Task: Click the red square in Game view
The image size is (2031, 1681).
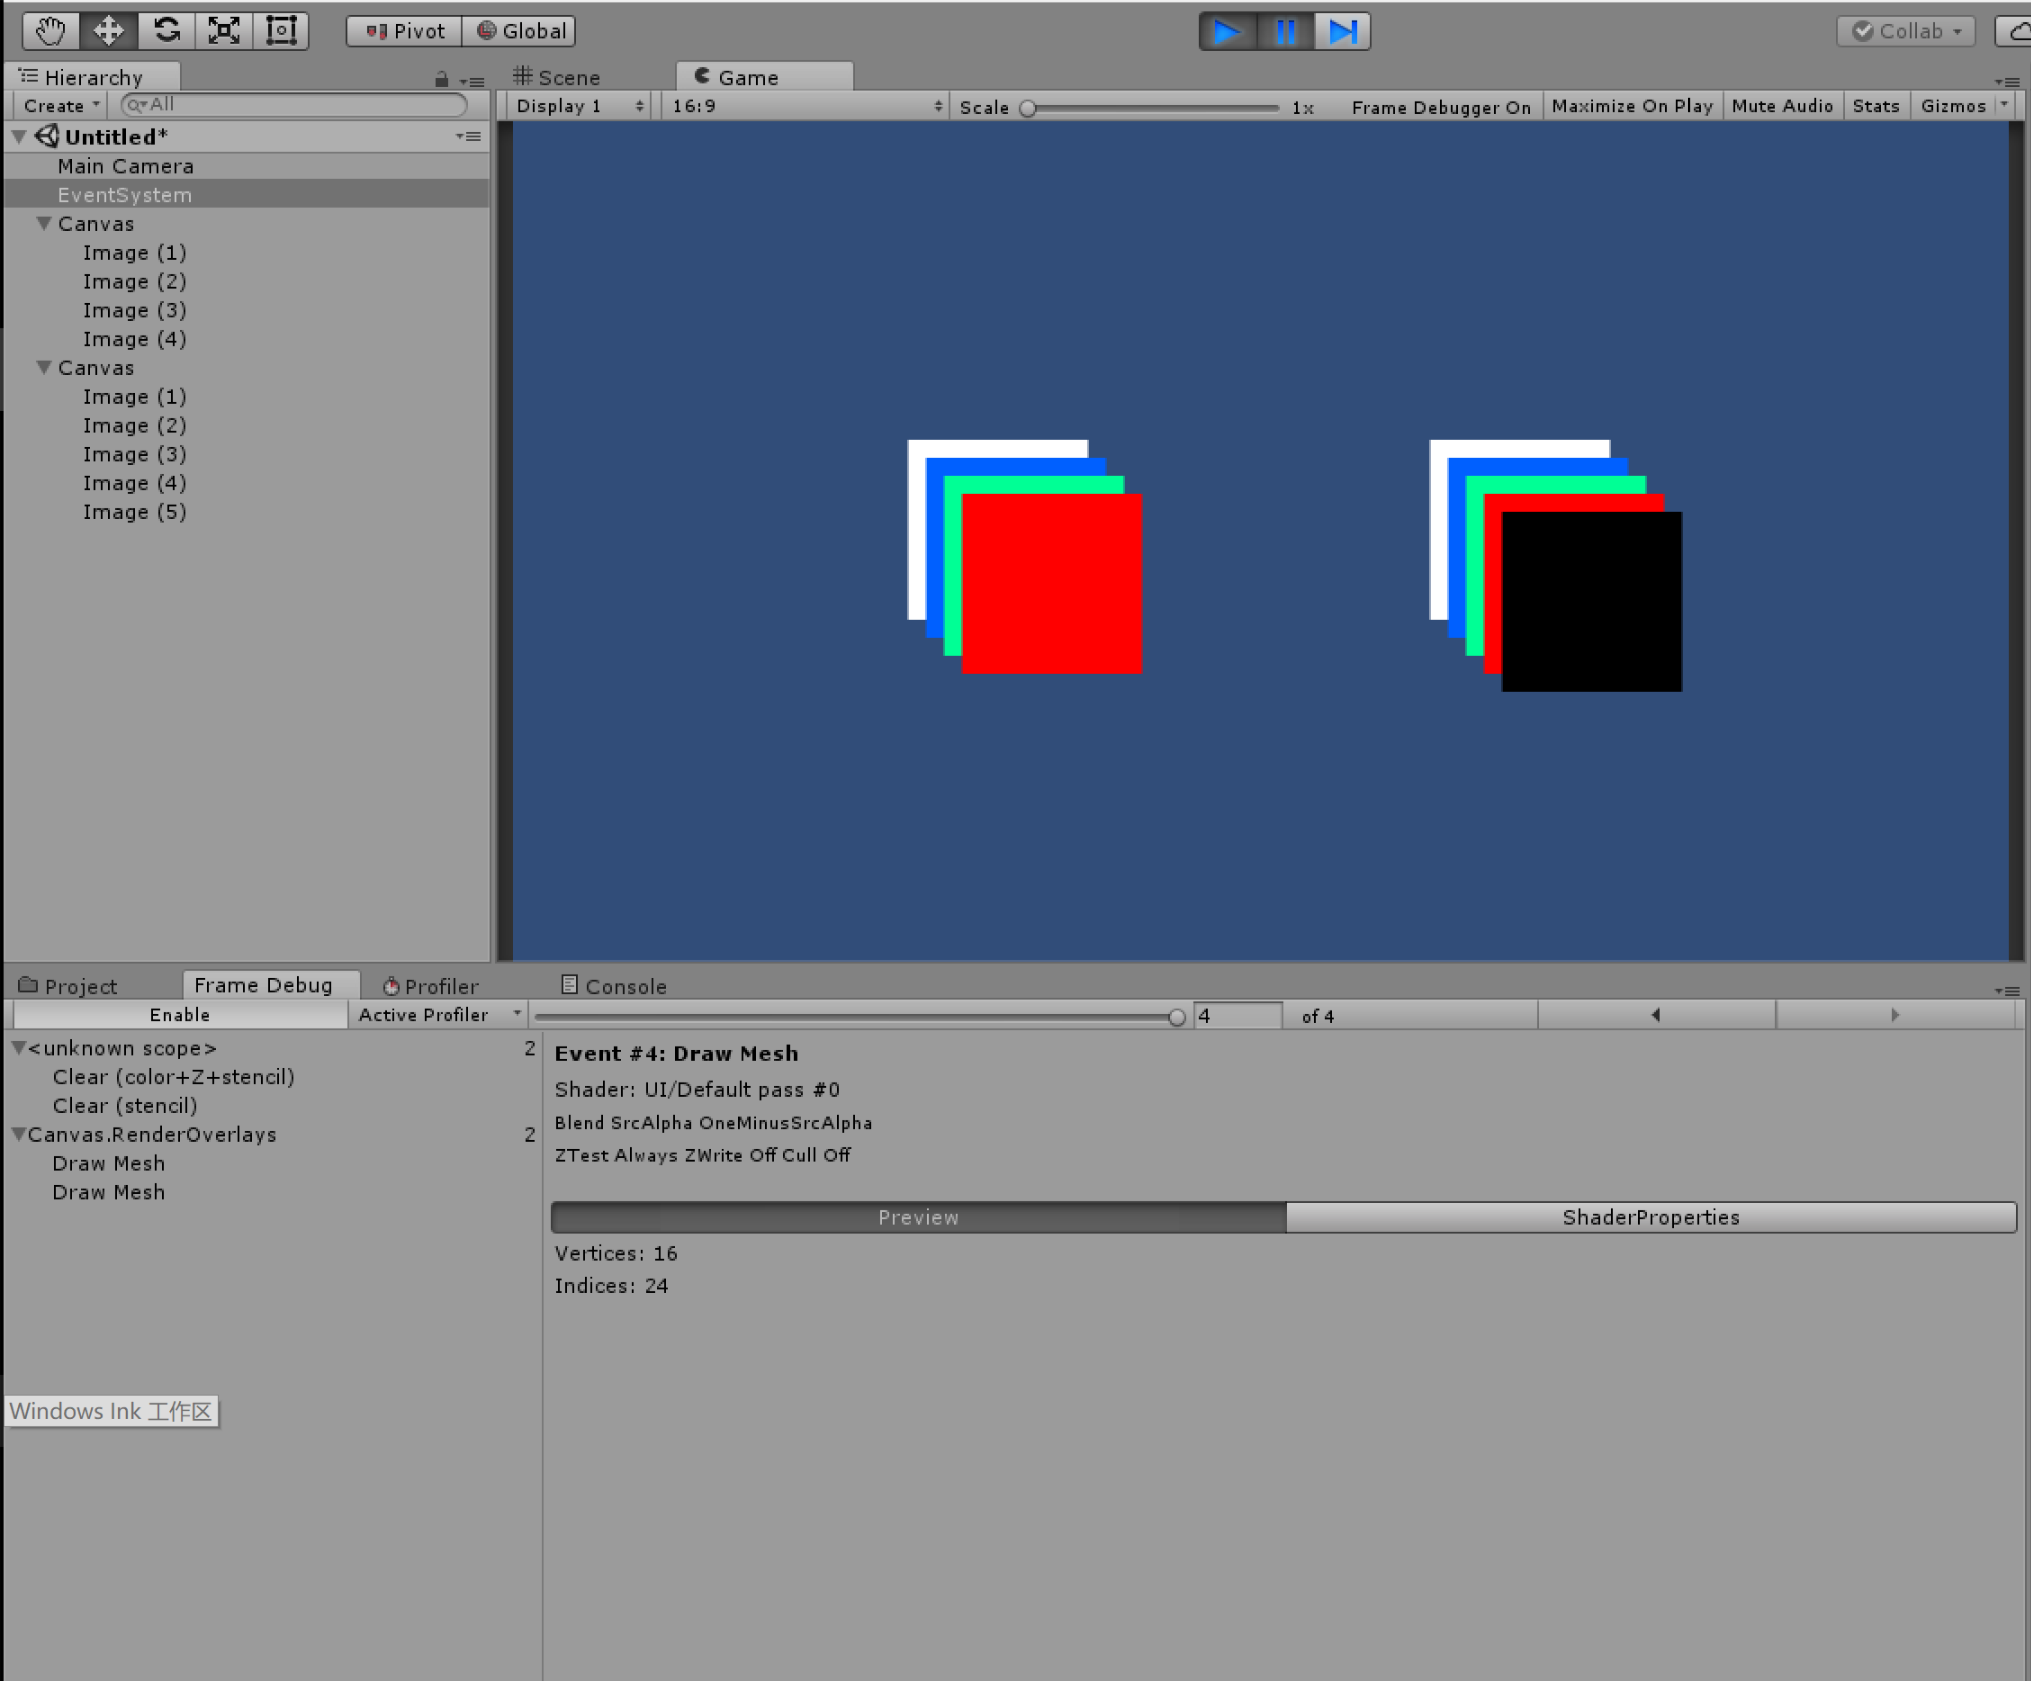Action: pyautogui.click(x=1052, y=584)
